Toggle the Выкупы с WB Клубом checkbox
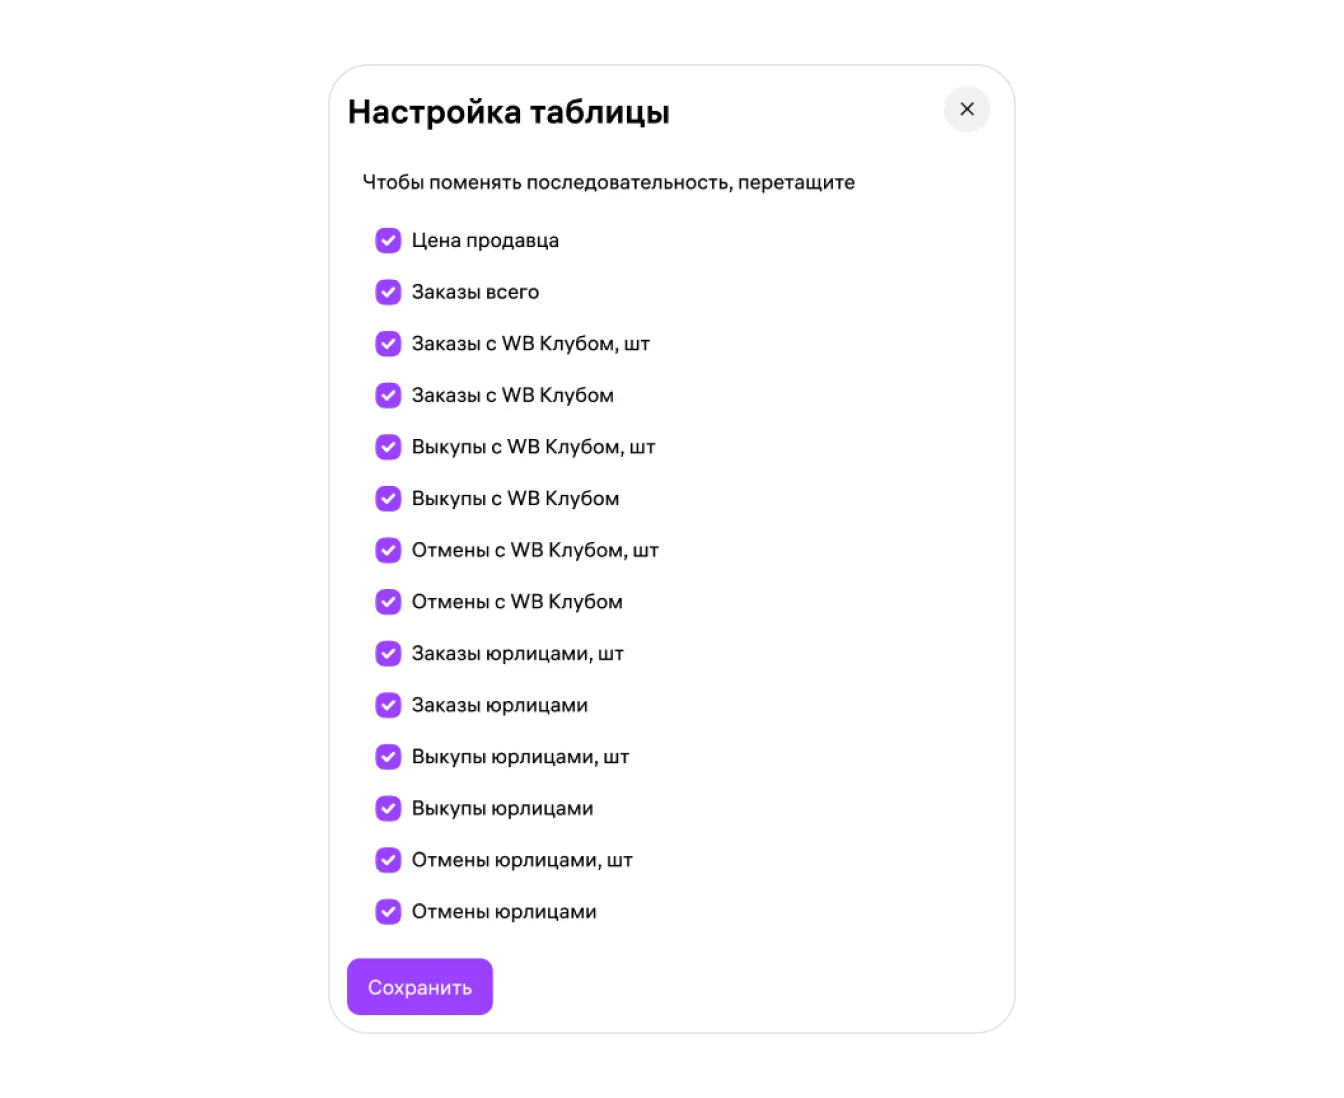 coord(388,498)
